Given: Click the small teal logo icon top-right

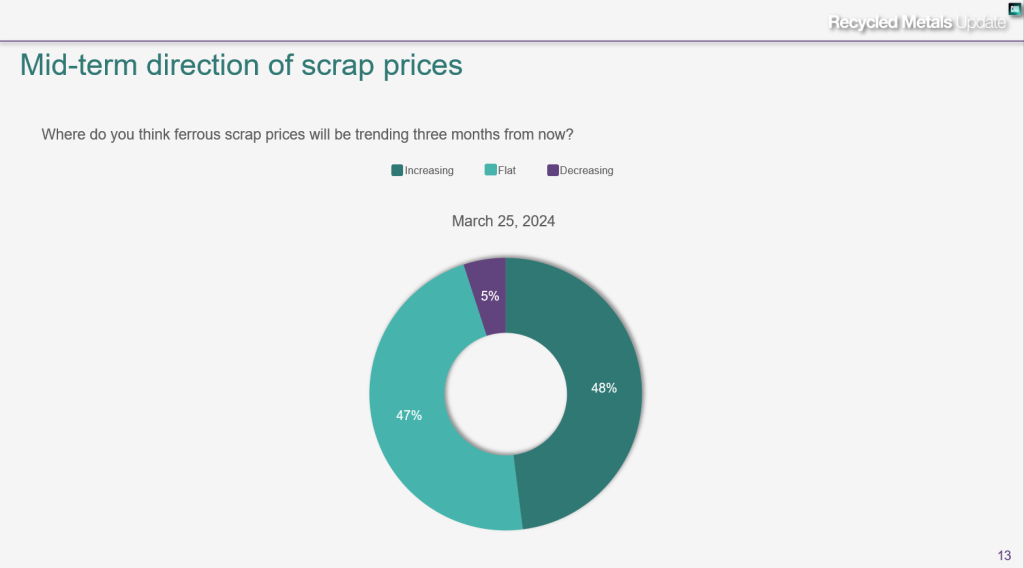Looking at the screenshot, I should click(1015, 10).
